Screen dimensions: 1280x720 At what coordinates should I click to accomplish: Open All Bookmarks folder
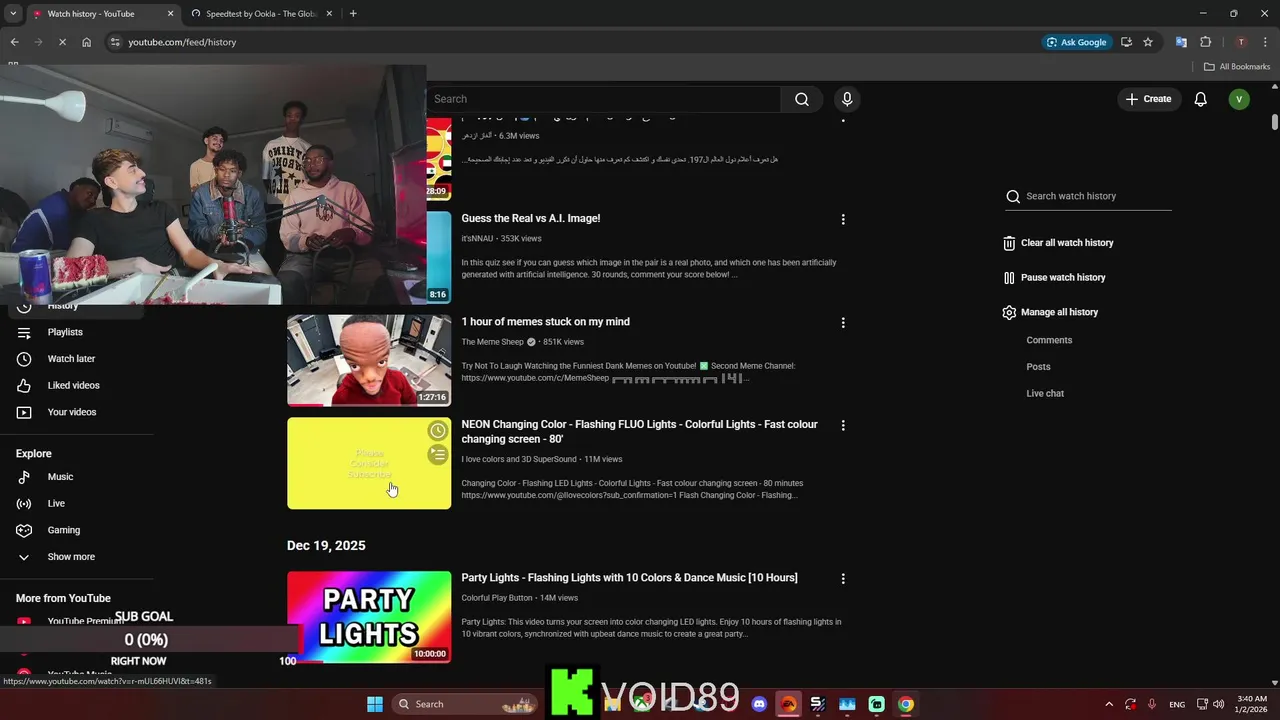pos(1237,67)
